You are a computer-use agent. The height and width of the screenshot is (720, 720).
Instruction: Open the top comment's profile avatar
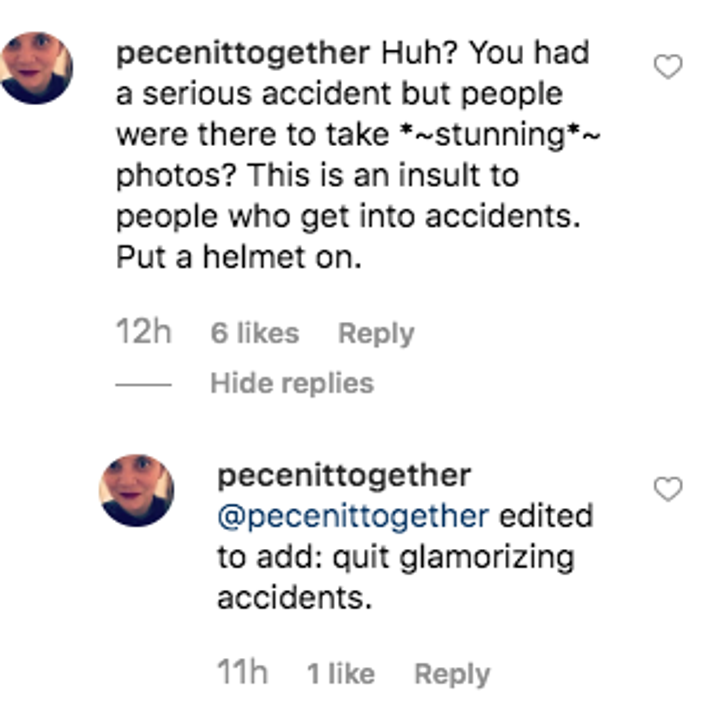(37, 68)
